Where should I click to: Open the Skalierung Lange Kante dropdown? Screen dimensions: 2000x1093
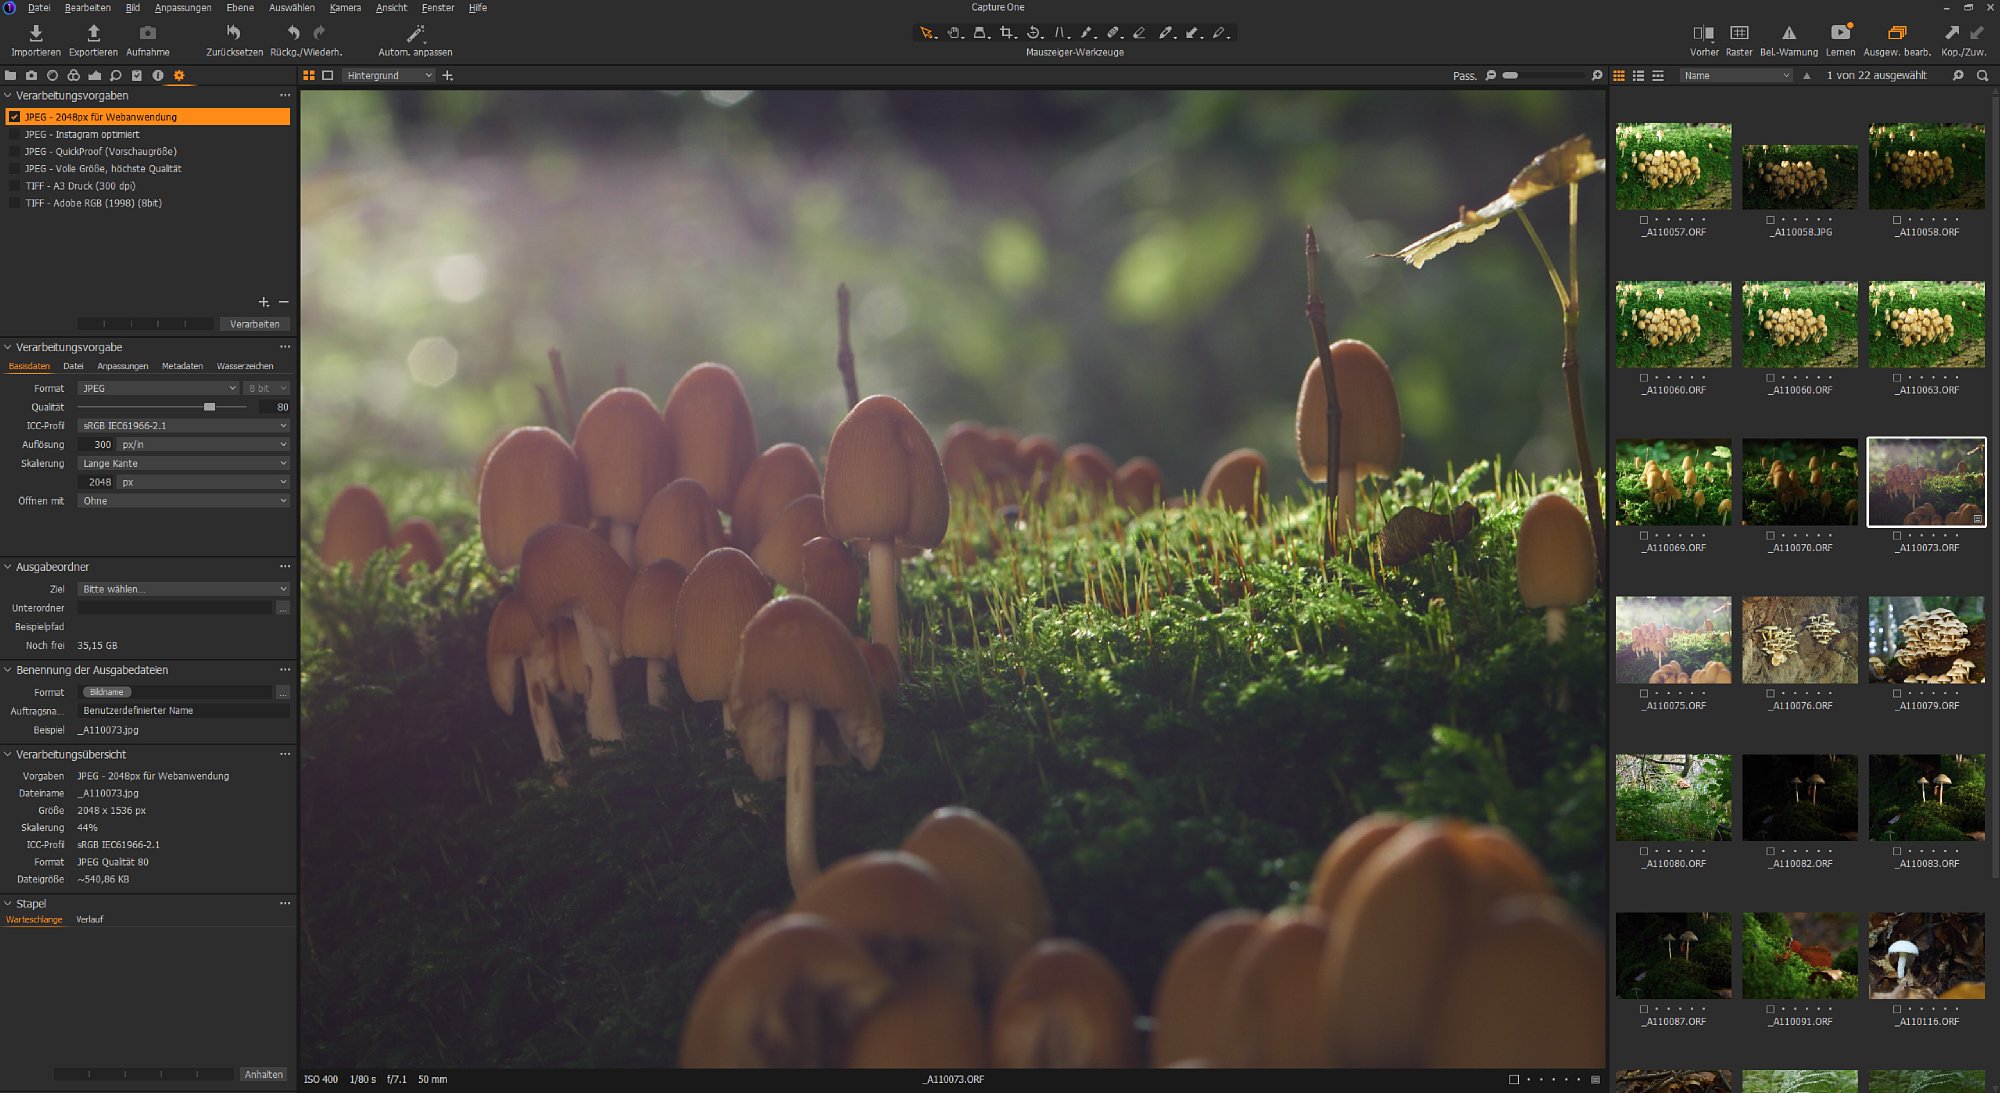[x=183, y=463]
